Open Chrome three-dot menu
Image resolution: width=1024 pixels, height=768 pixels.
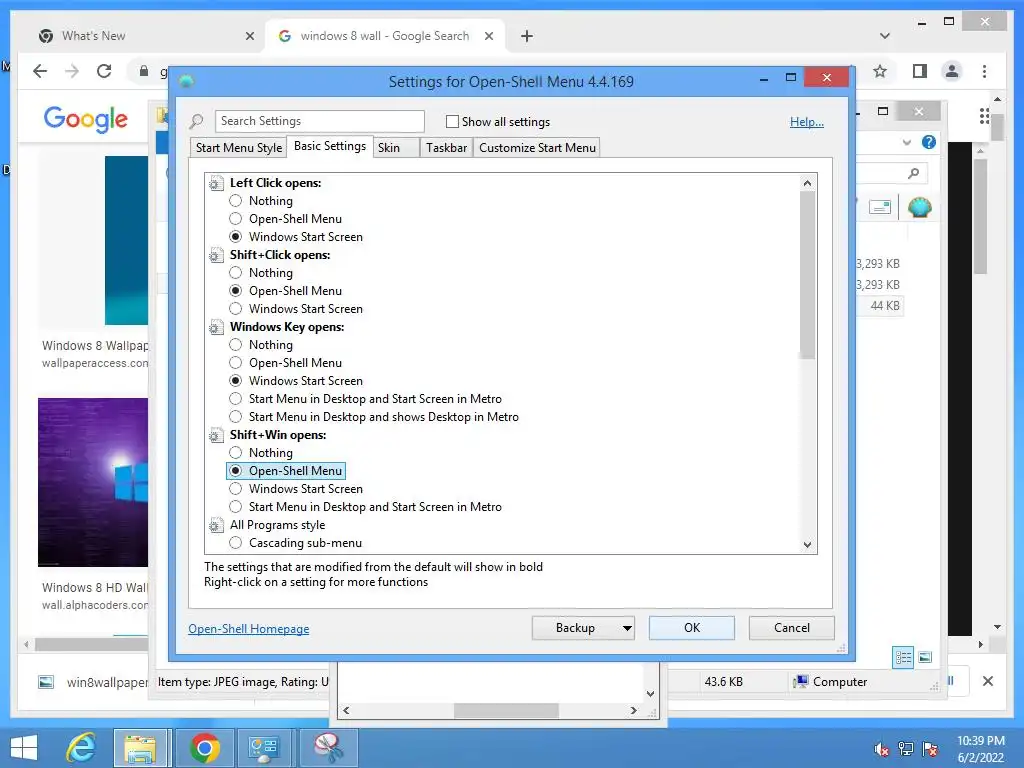984,71
